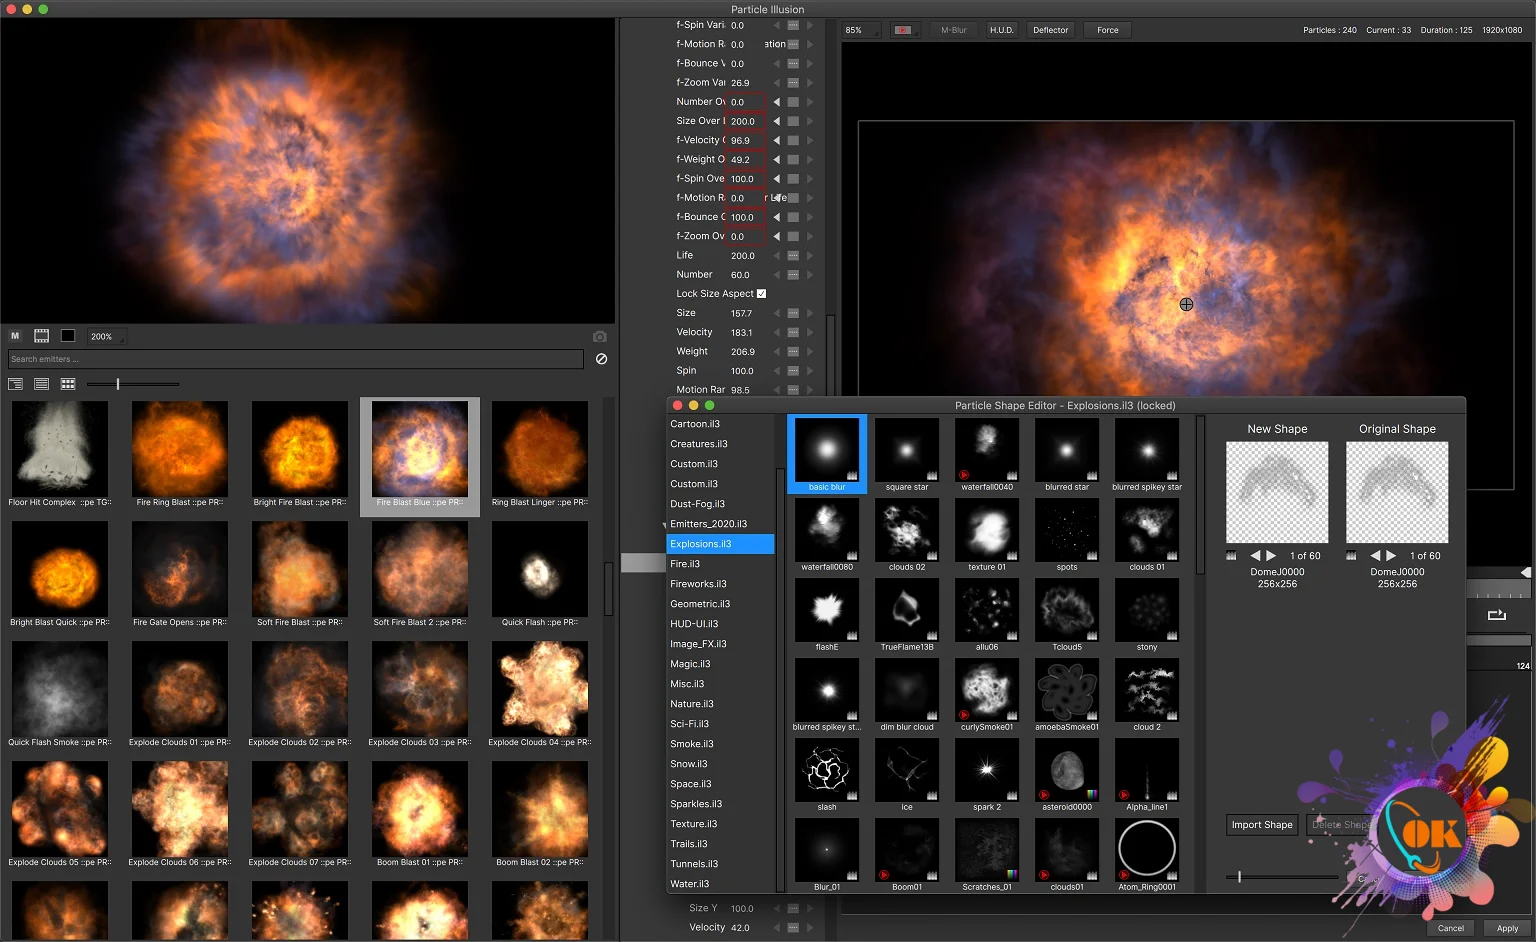Click the loop playback icon on timeline

(x=1497, y=615)
